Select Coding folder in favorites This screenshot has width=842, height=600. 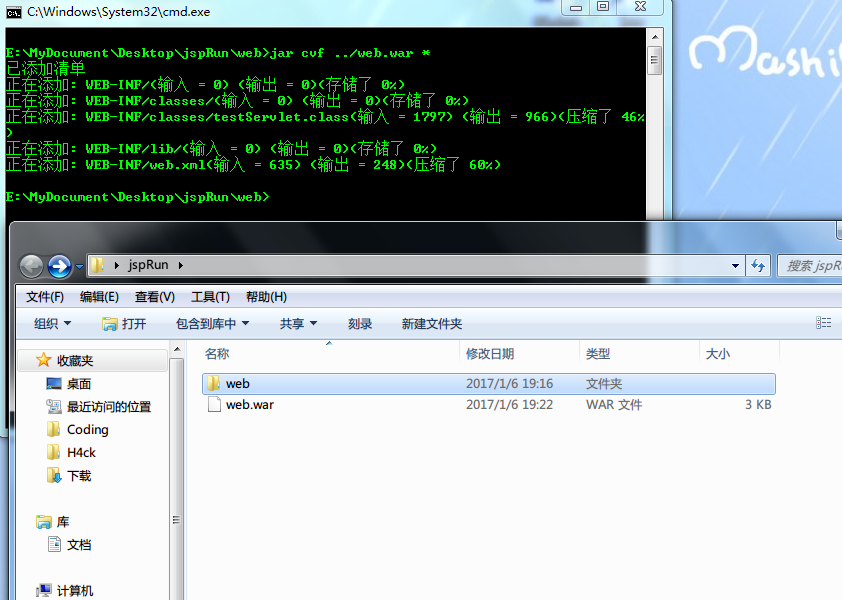point(88,430)
